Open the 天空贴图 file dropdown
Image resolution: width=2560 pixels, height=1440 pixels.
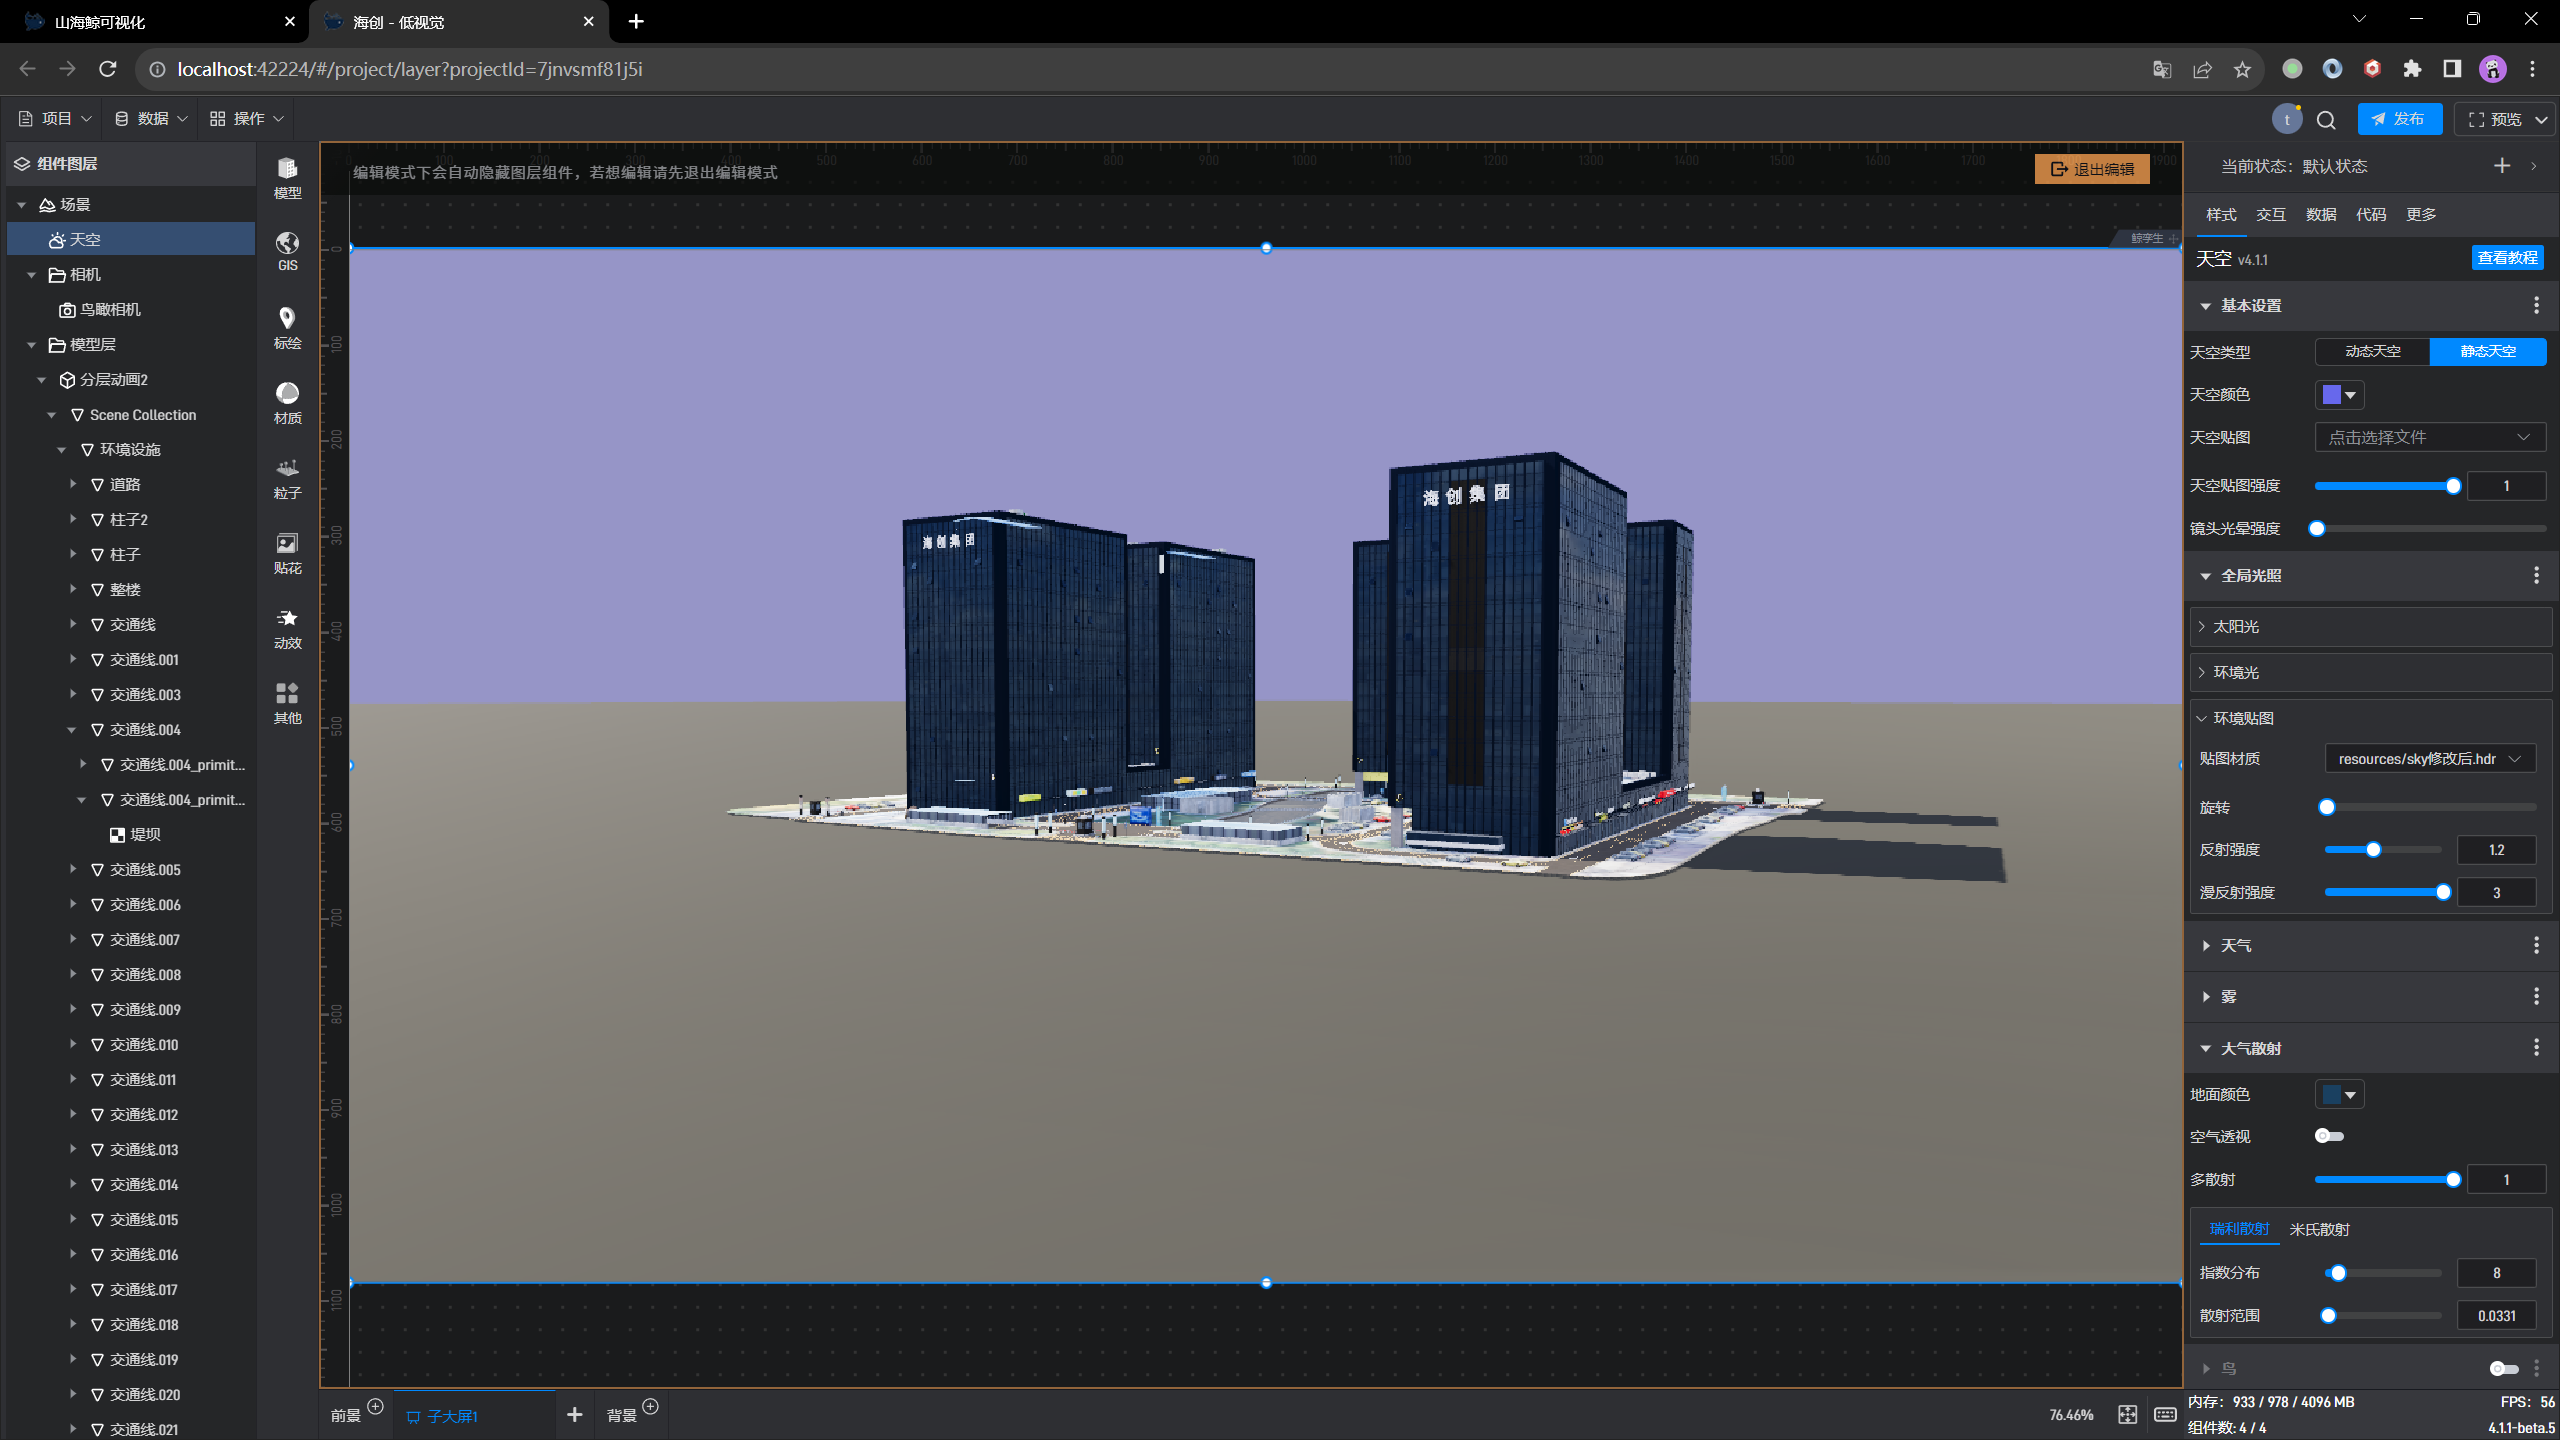click(x=2429, y=437)
